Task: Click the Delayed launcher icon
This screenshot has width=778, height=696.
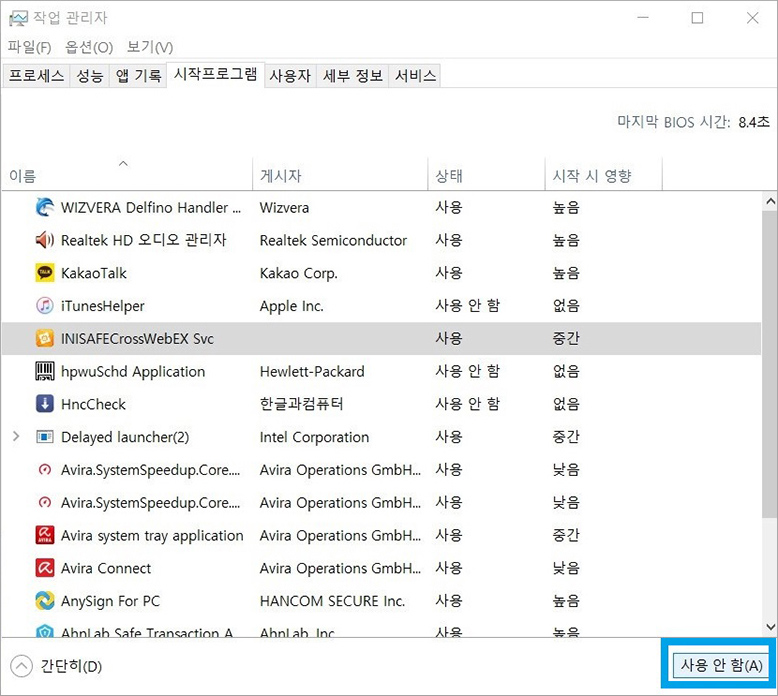Action: 45,437
